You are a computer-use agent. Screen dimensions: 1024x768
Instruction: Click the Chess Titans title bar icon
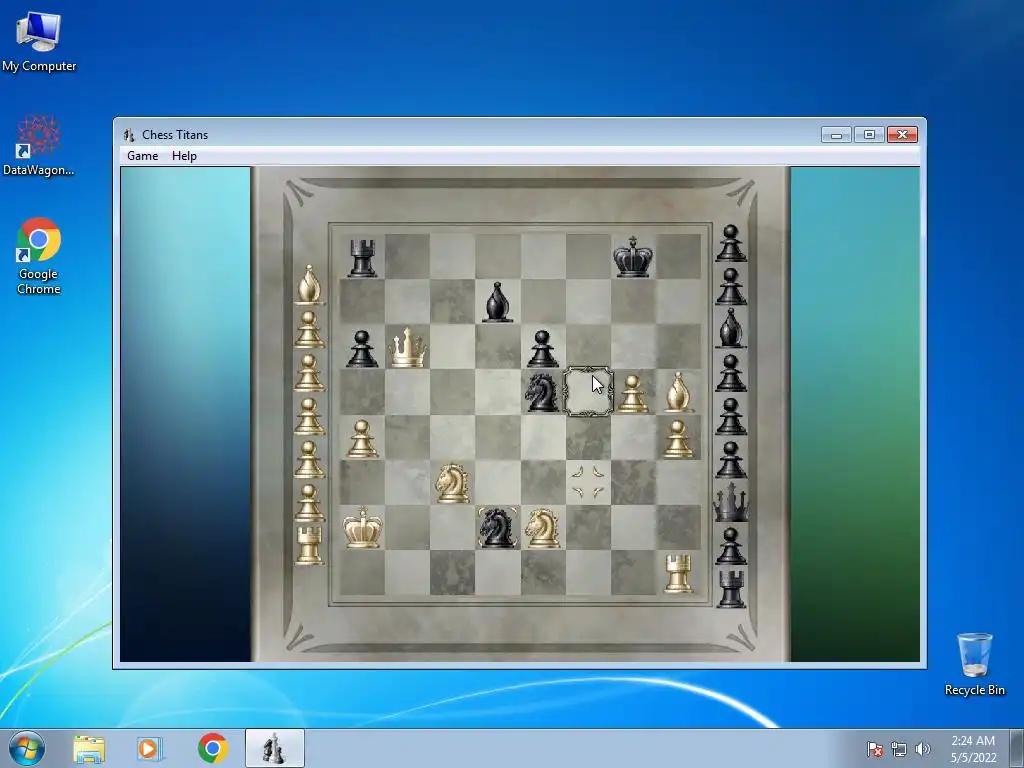pos(129,135)
